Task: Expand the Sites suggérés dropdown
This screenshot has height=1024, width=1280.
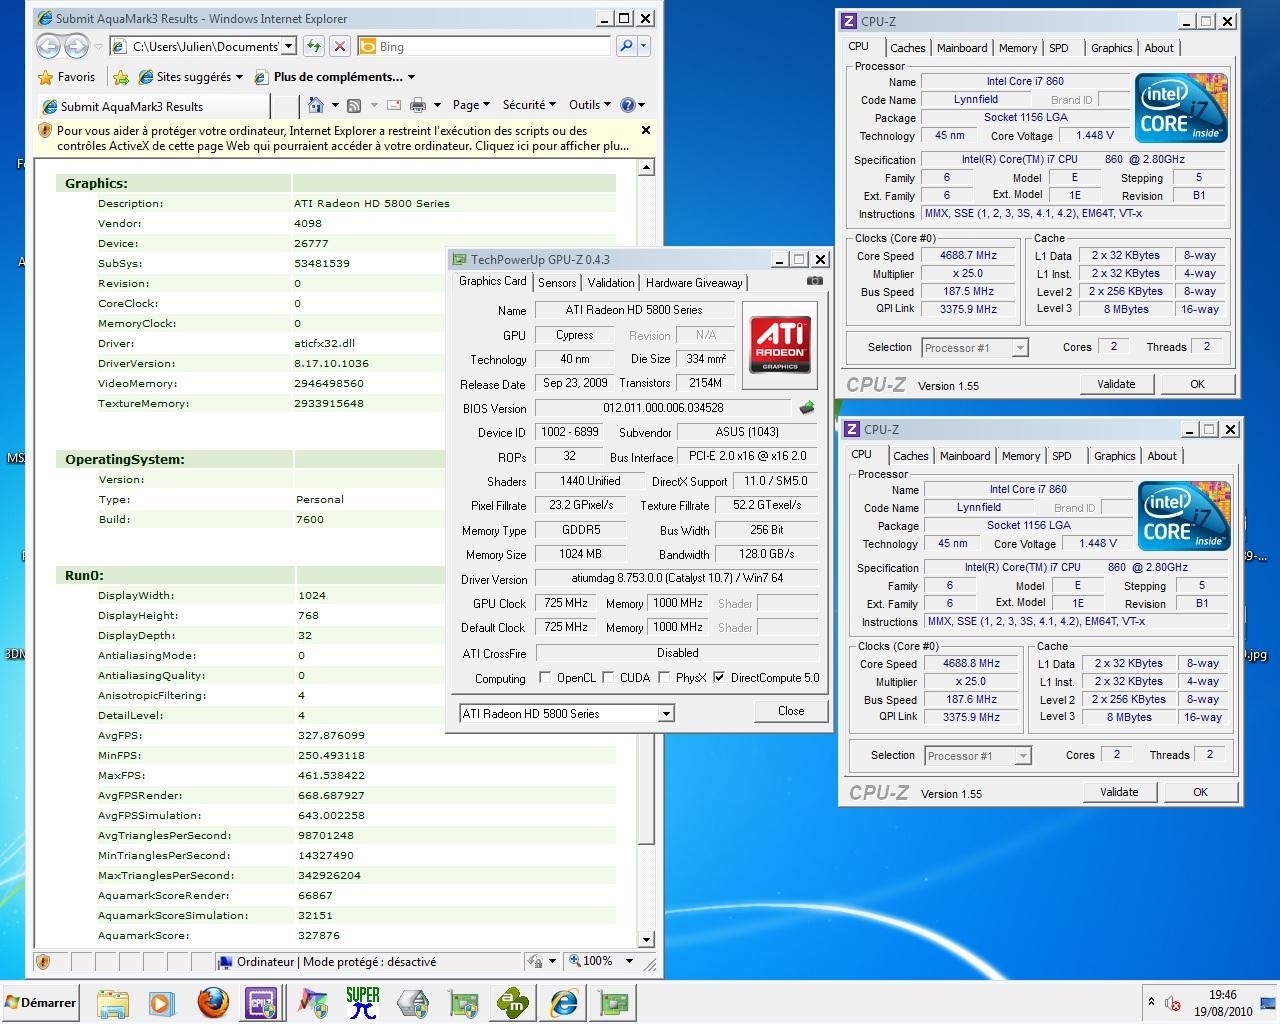Action: (x=239, y=77)
